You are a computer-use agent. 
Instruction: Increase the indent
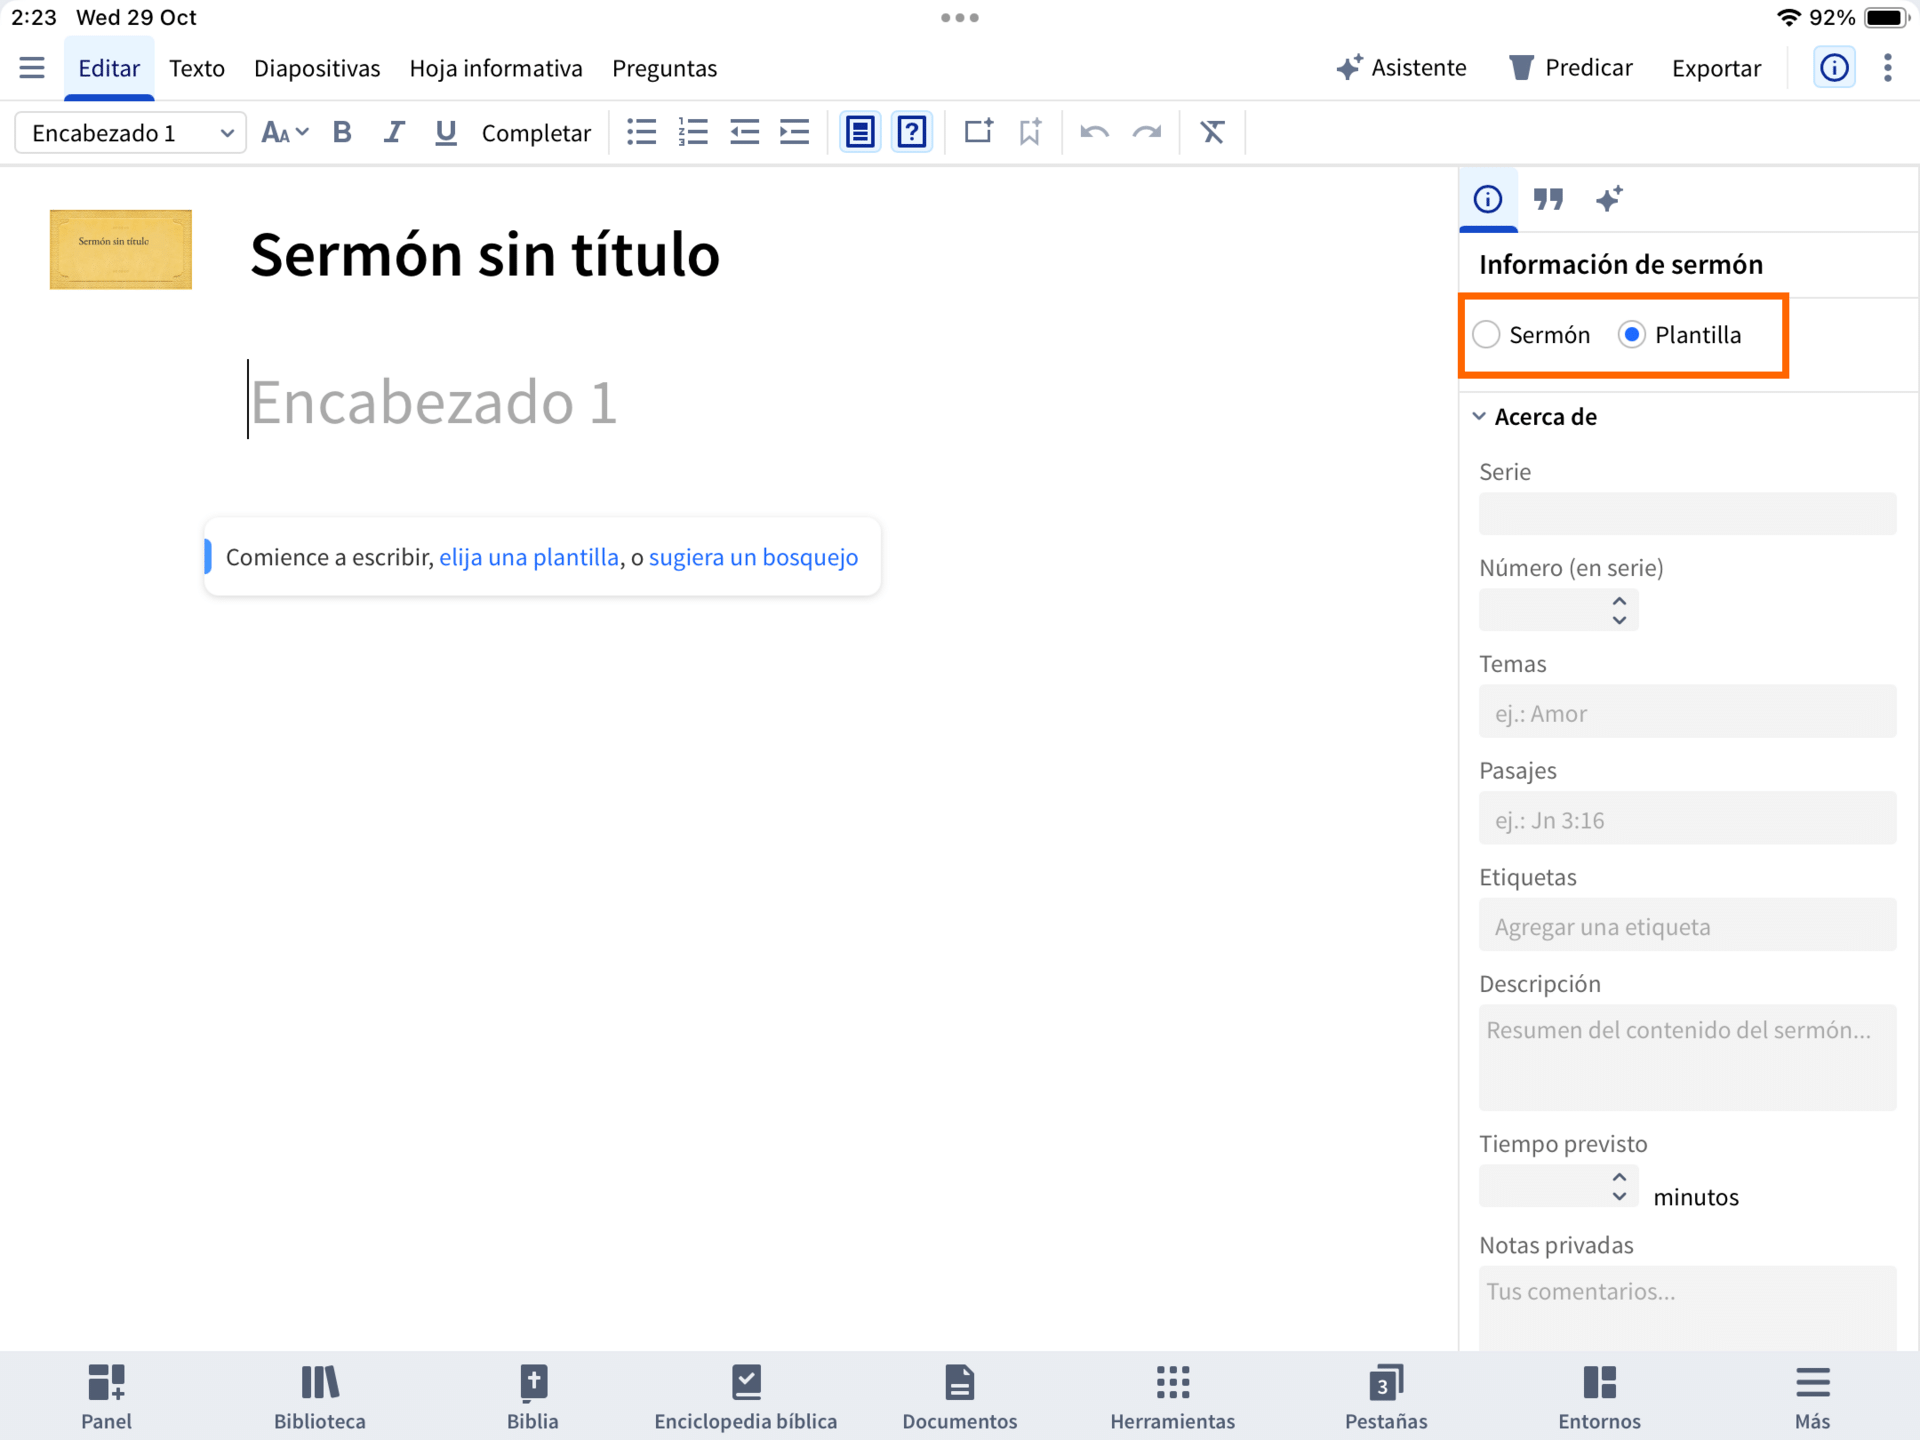[795, 132]
